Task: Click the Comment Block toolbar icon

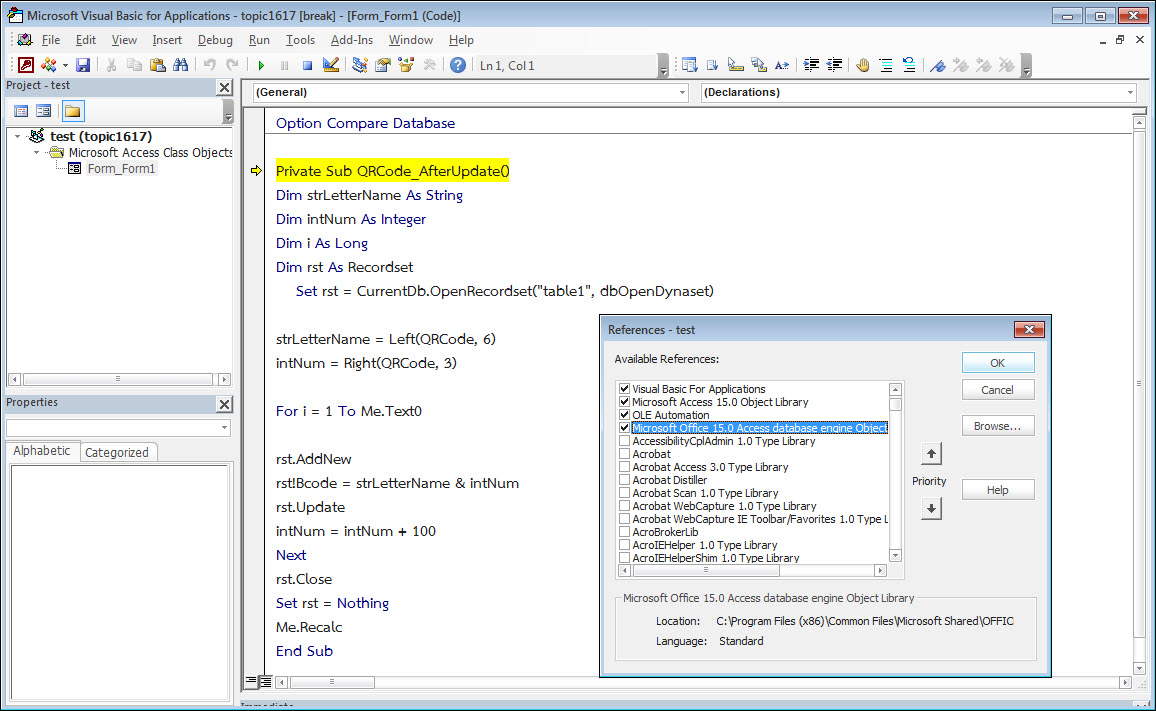Action: (886, 65)
